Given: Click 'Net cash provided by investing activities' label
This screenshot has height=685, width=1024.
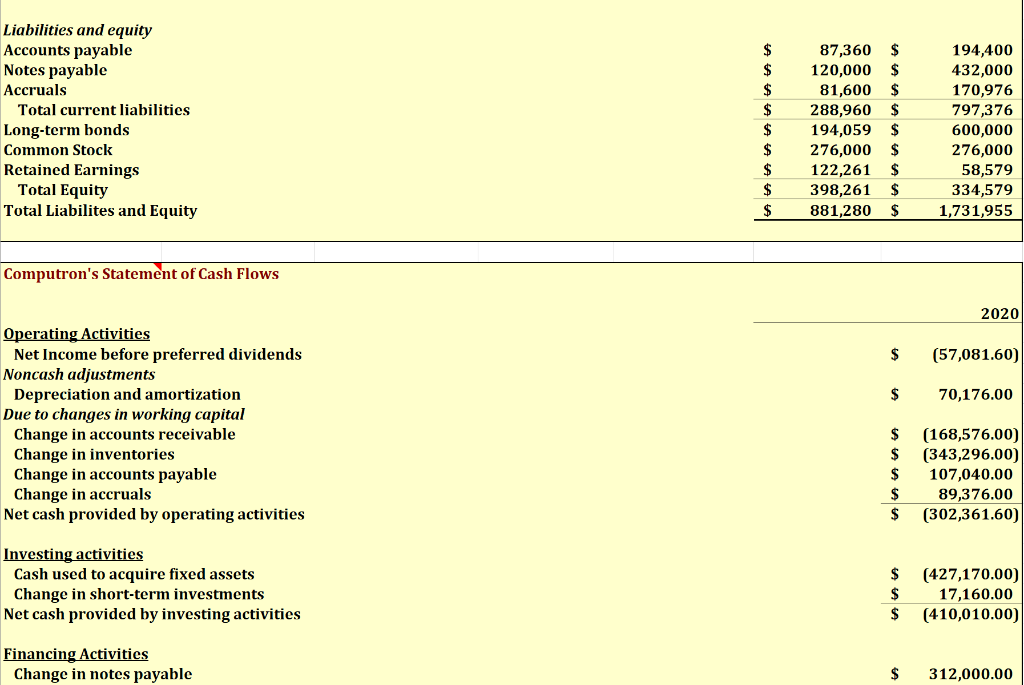Looking at the screenshot, I should click(152, 614).
